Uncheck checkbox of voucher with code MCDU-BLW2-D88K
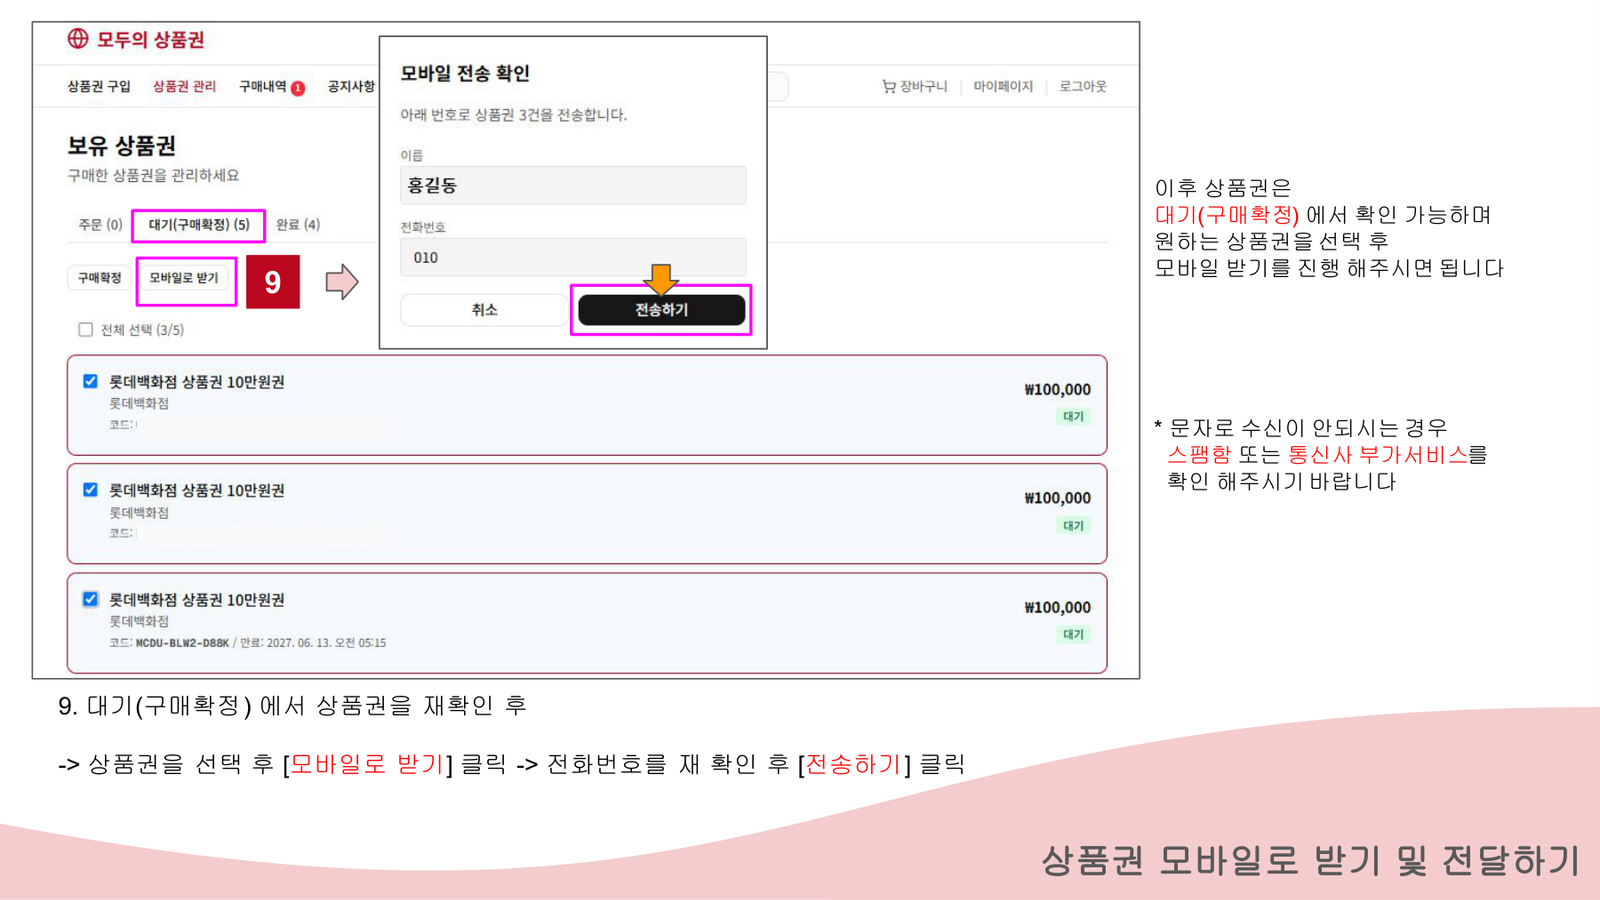 (x=90, y=599)
